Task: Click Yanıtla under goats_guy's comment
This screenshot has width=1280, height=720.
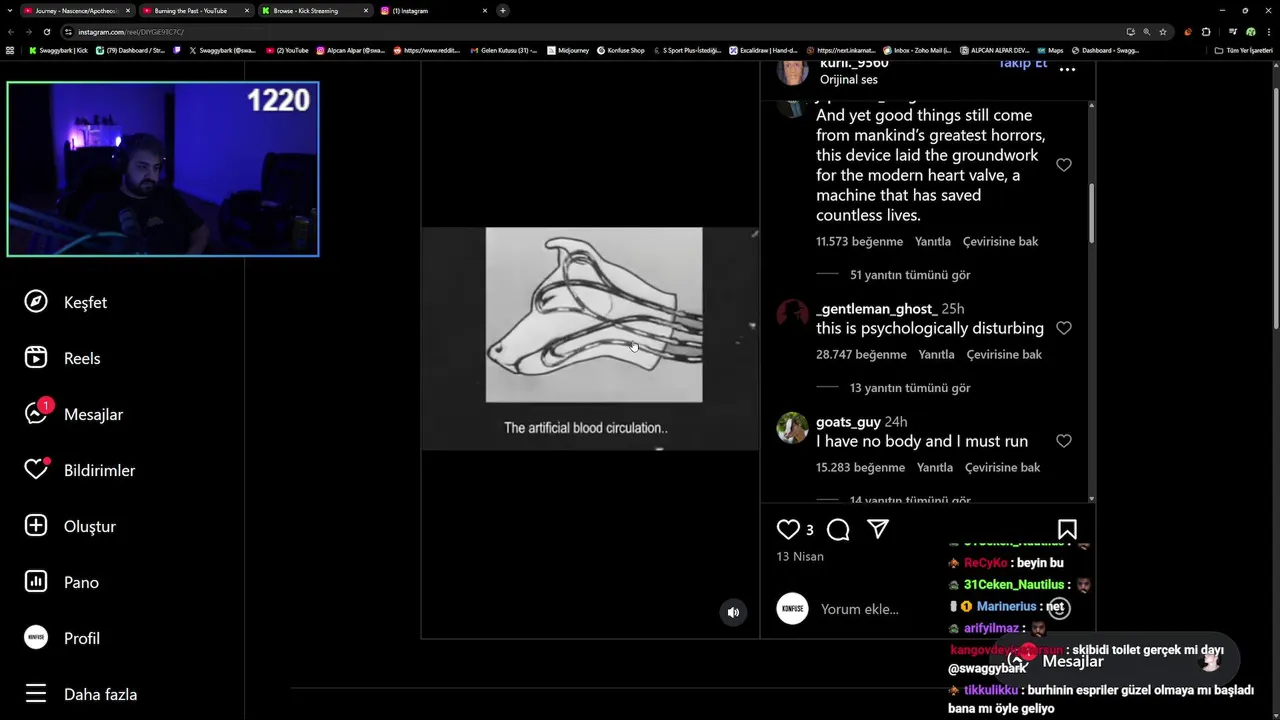Action: coord(935,467)
